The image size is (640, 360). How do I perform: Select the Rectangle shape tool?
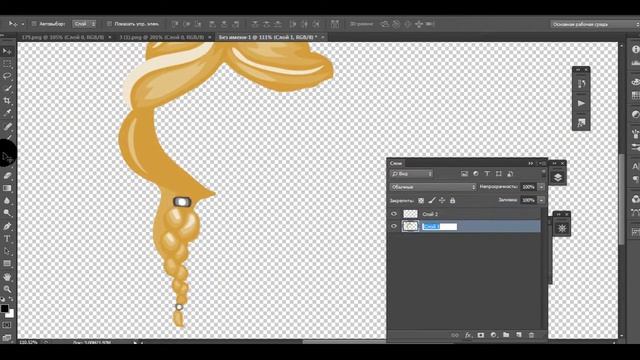coord(7,263)
